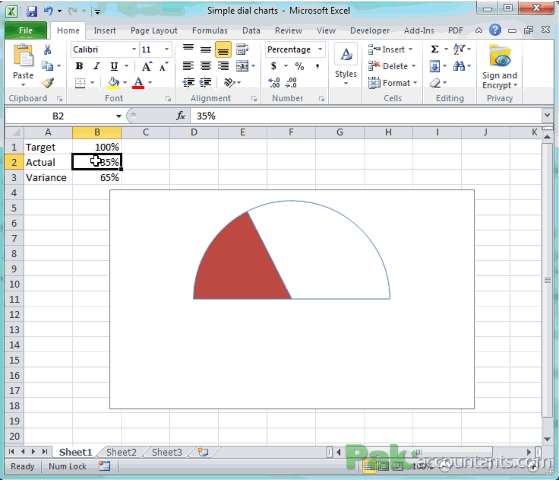Switch to the Insert ribbon tab
Image resolution: width=559 pixels, height=480 pixels.
pyautogui.click(x=105, y=31)
